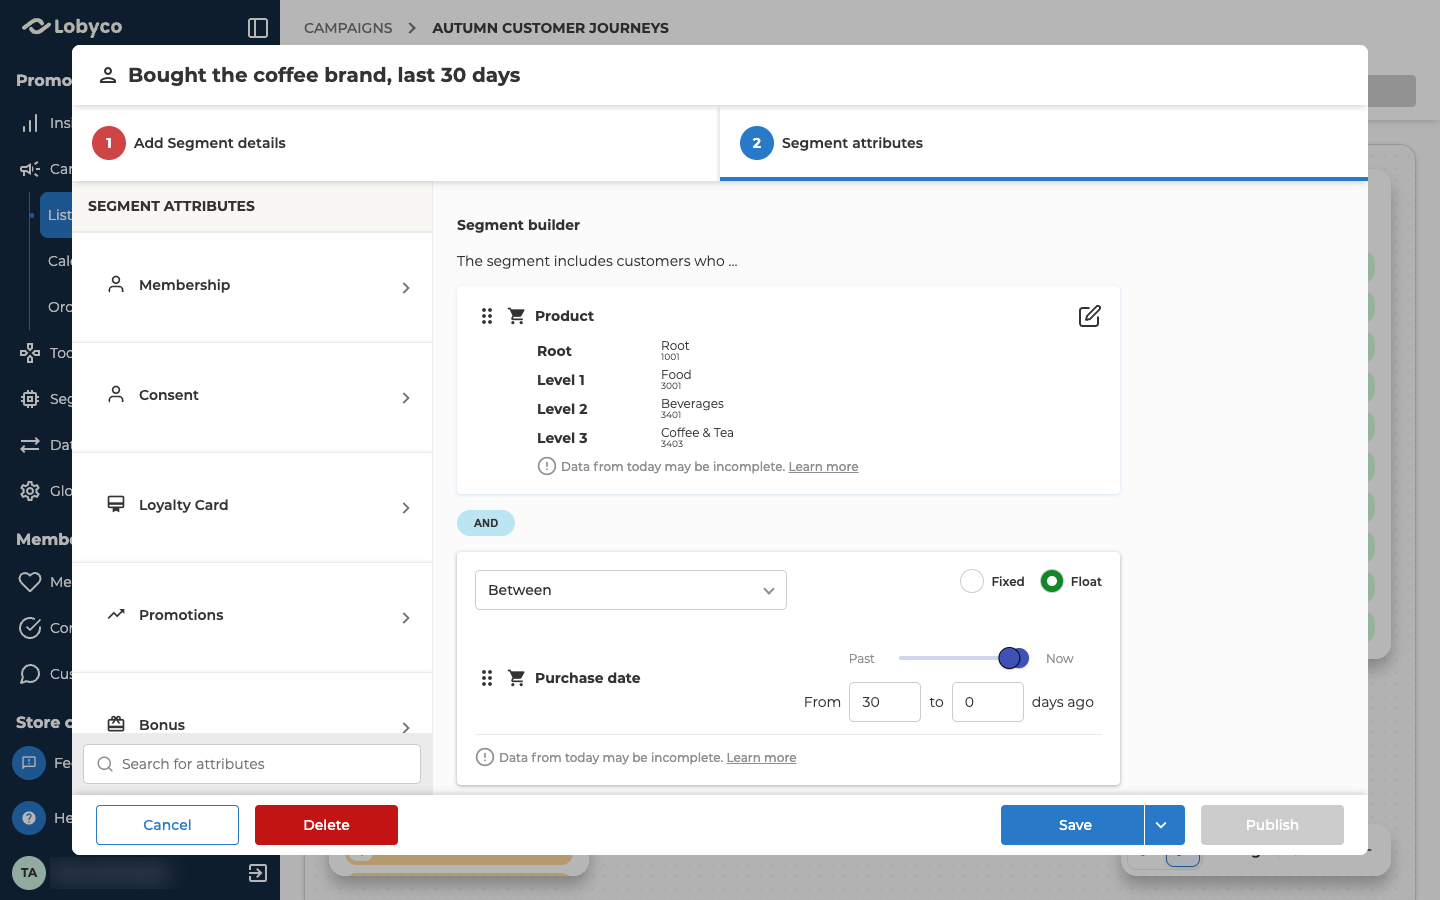Open the Help question mark icon
Screen dimensions: 1440x900
pos(29,818)
